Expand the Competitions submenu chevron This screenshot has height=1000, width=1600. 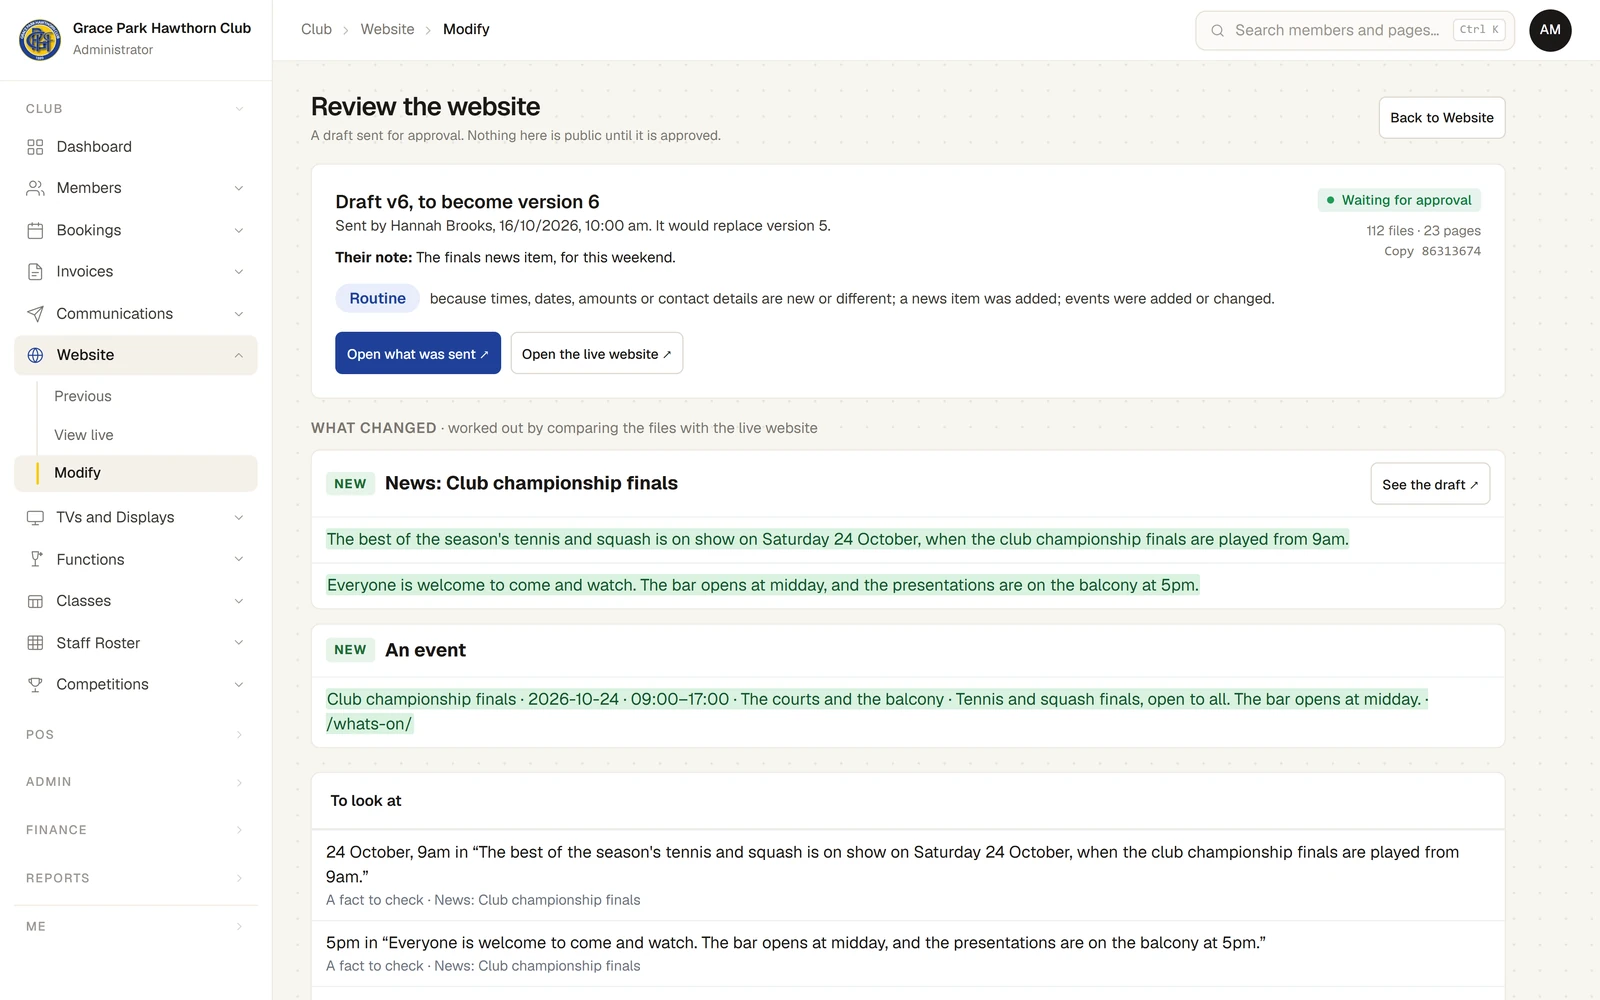click(x=239, y=685)
